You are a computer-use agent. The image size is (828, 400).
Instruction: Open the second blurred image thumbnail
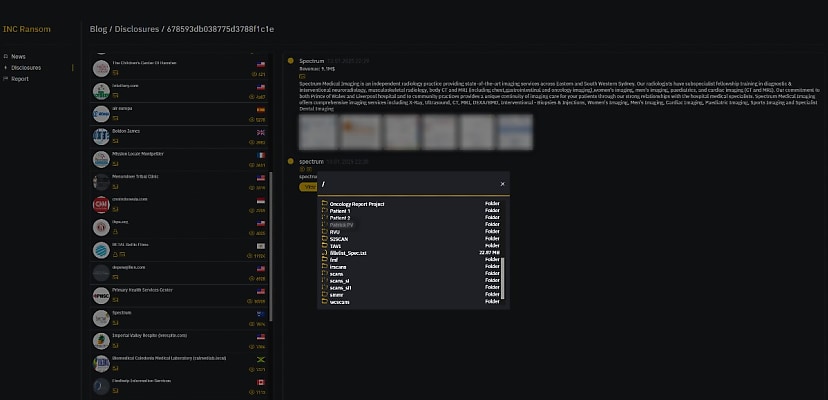pyautogui.click(x=360, y=132)
